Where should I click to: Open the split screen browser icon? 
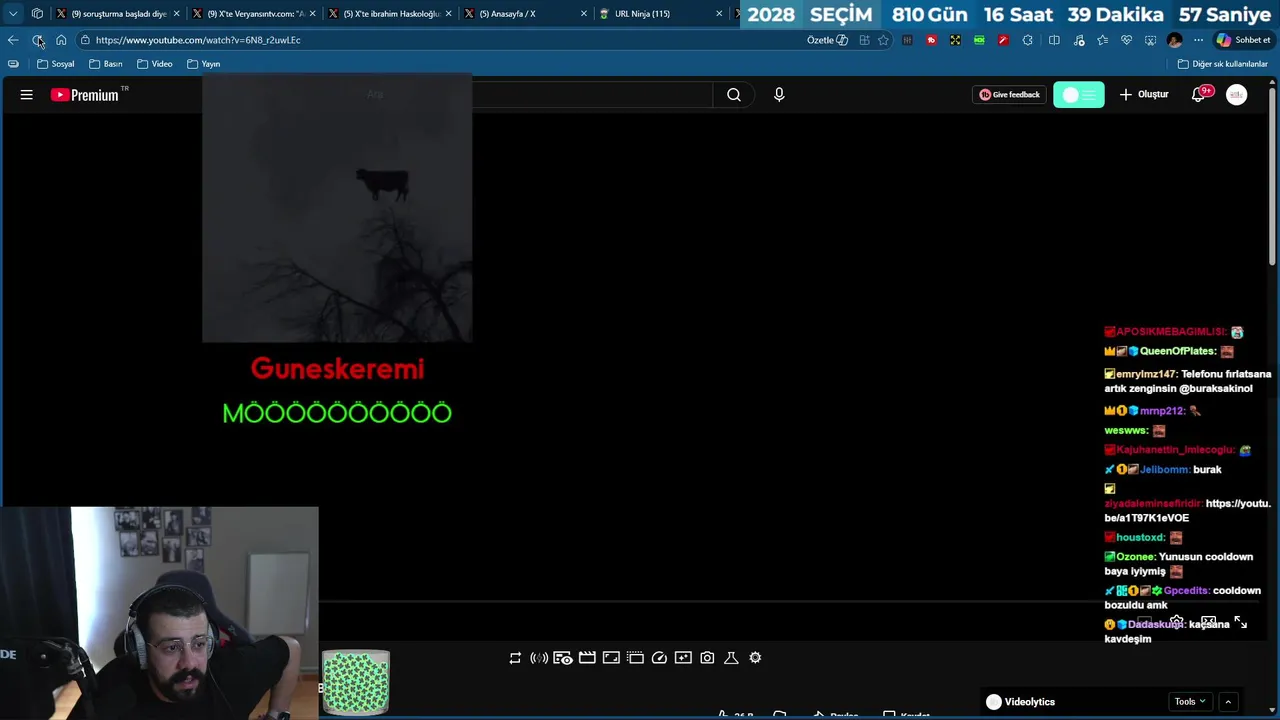click(1054, 40)
